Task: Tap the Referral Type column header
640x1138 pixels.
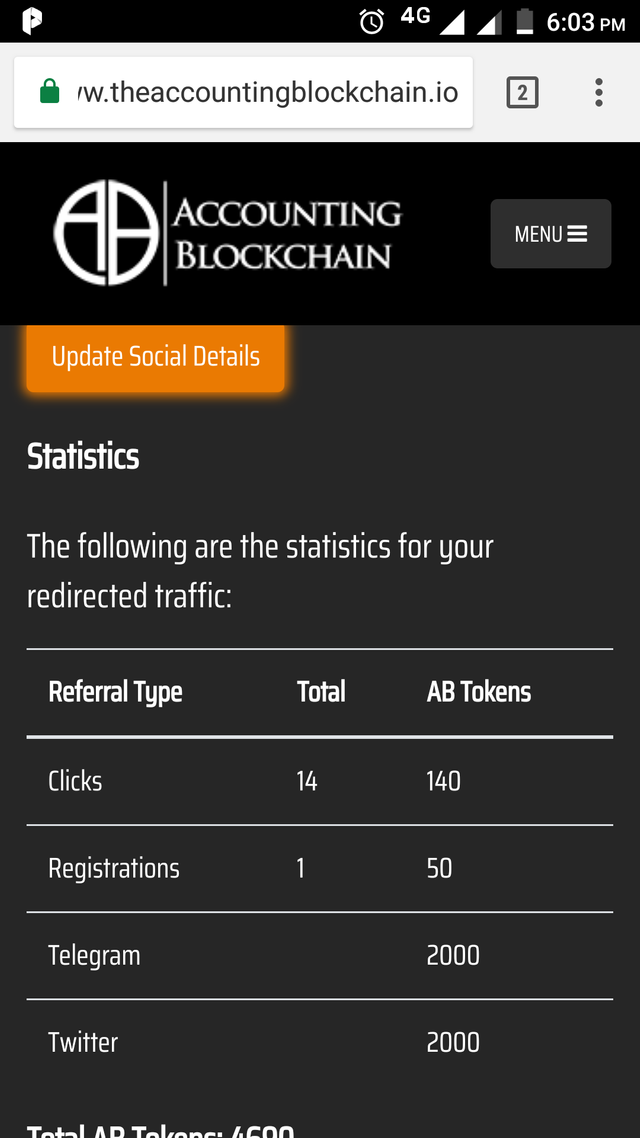Action: tap(115, 692)
